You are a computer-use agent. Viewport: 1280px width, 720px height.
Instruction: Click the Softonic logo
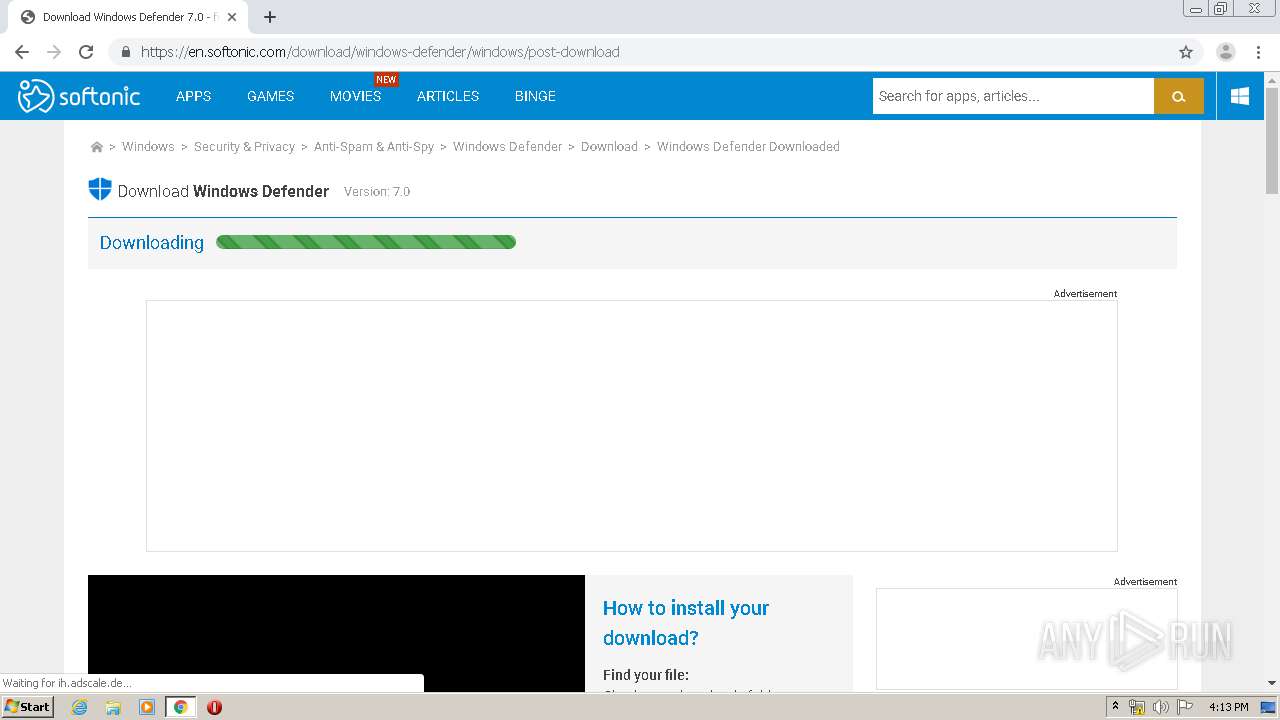click(x=79, y=96)
